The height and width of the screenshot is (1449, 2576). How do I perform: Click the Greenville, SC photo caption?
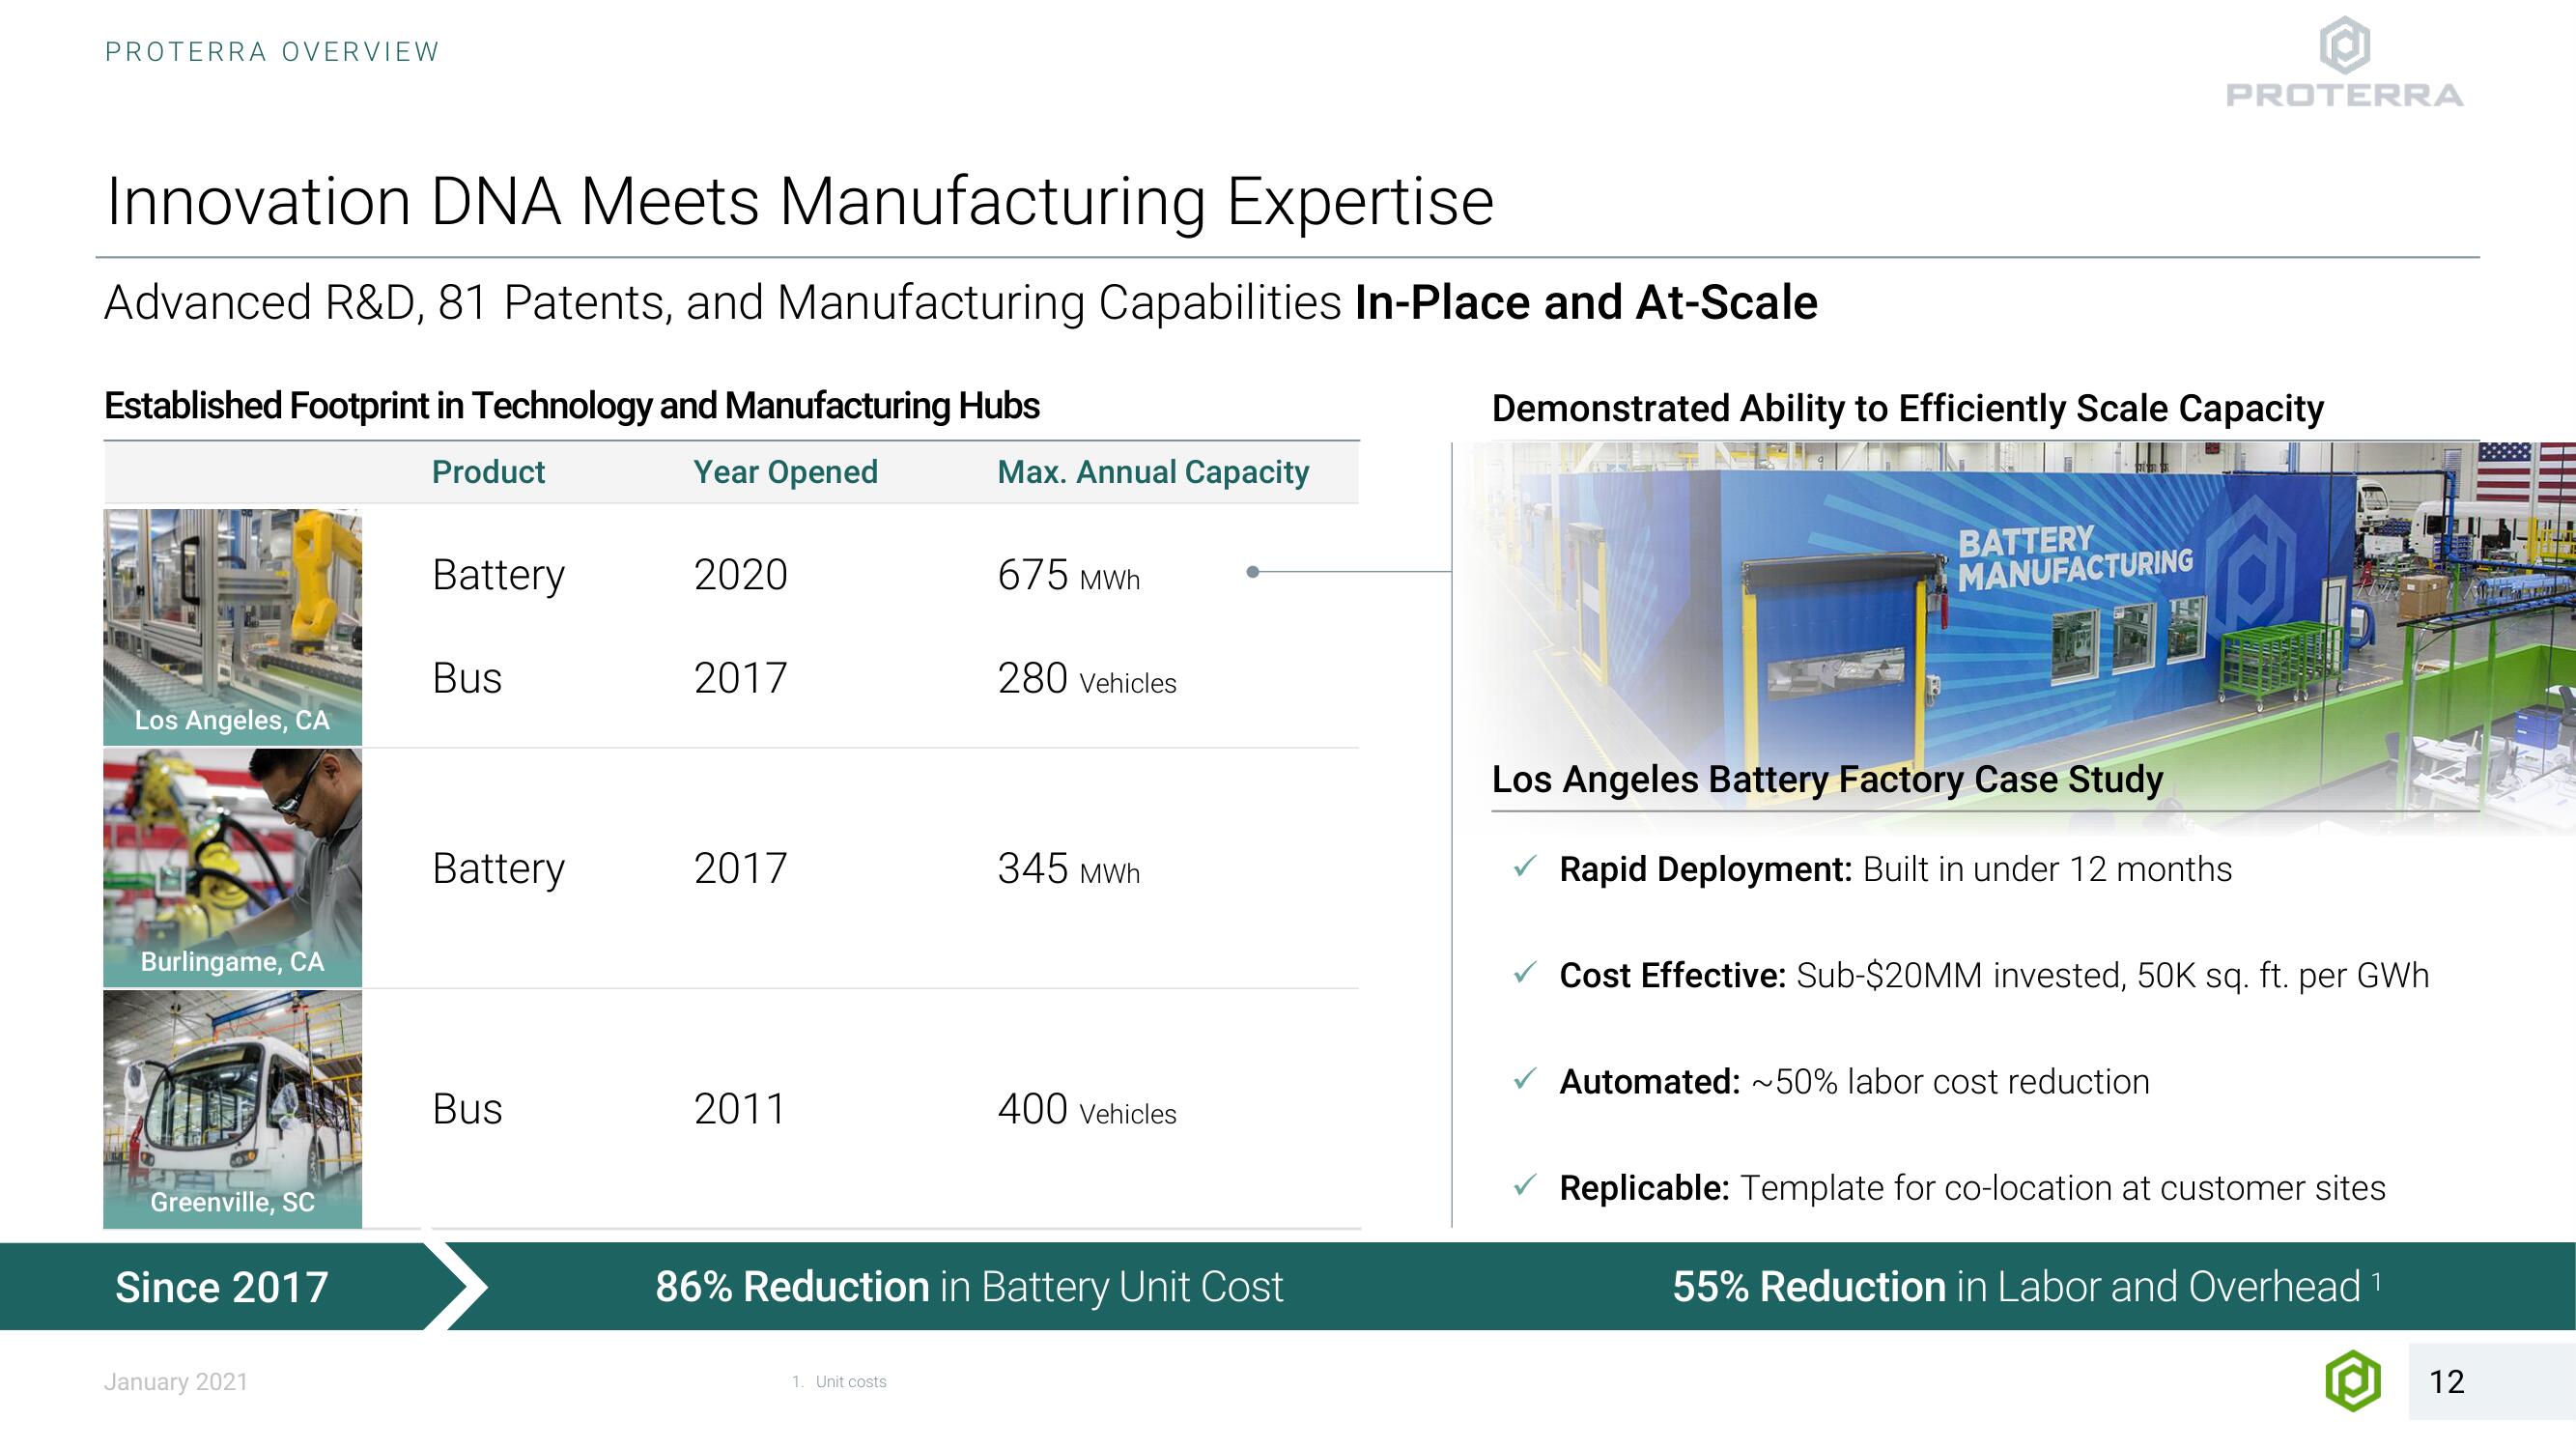click(x=232, y=1203)
